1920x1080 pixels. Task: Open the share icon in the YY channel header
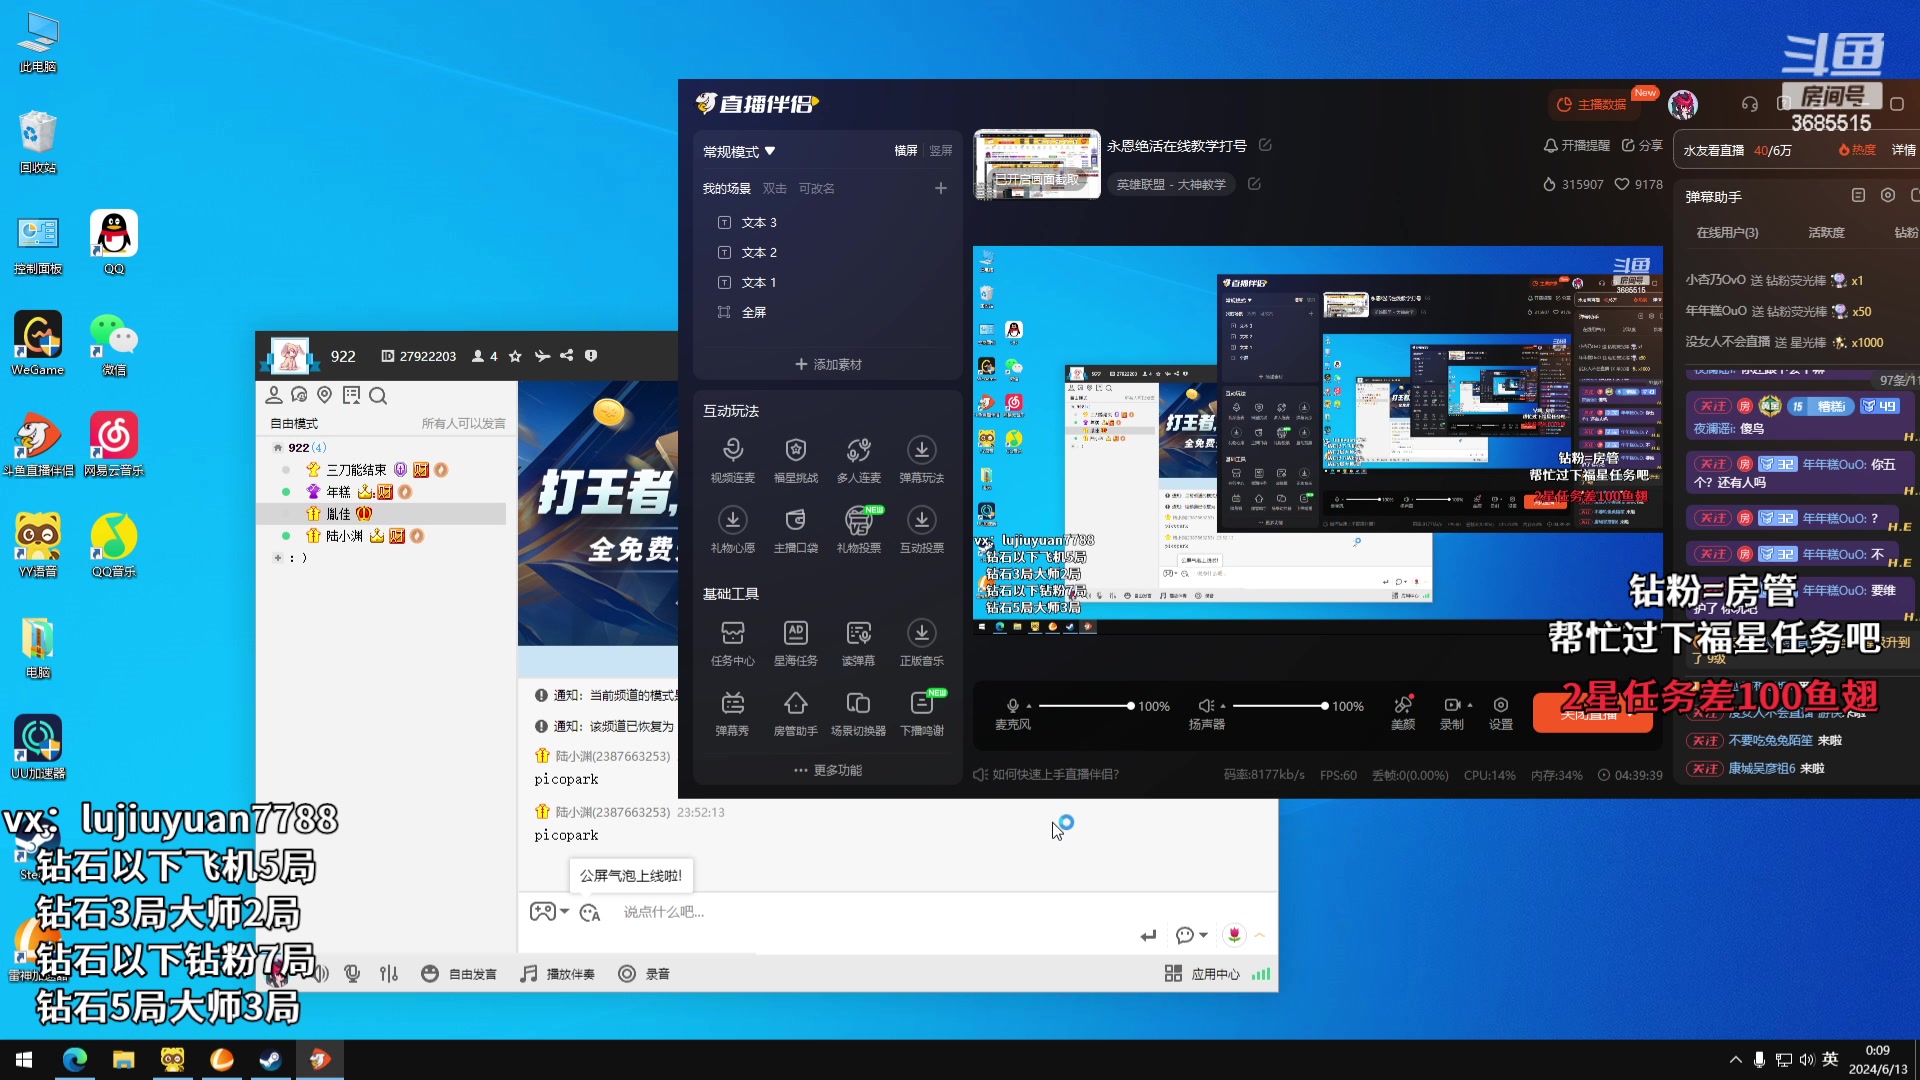(567, 356)
